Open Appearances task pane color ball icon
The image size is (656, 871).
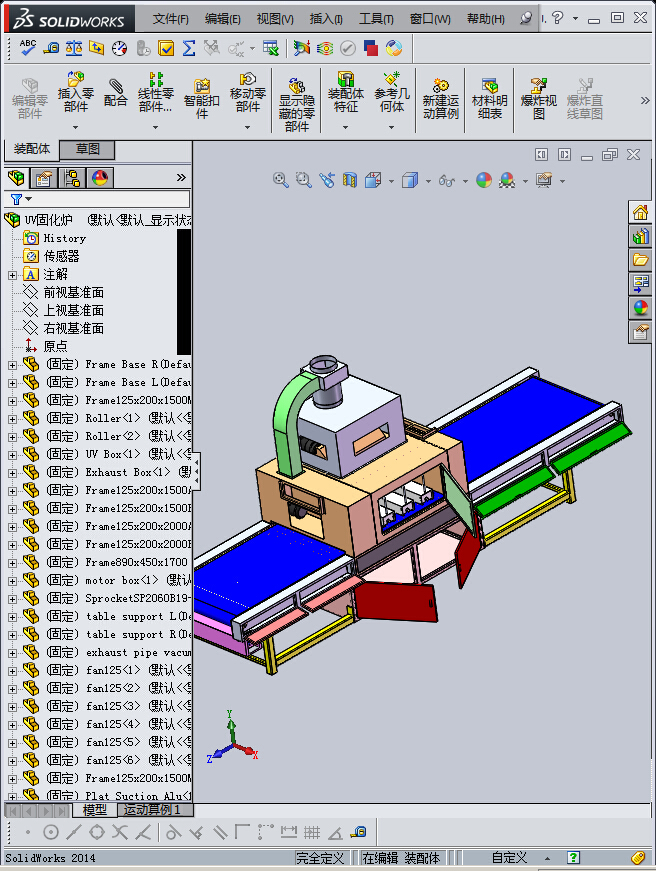pyautogui.click(x=640, y=308)
